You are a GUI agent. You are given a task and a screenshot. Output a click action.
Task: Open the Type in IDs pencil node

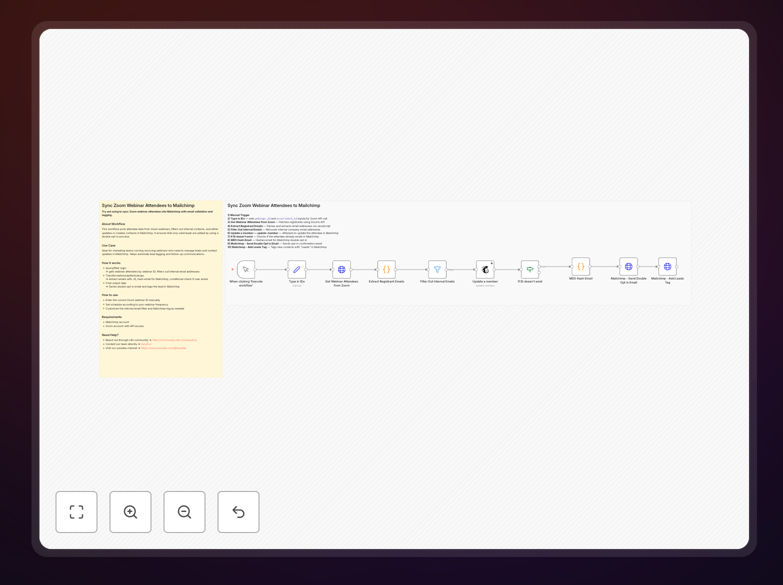297,269
